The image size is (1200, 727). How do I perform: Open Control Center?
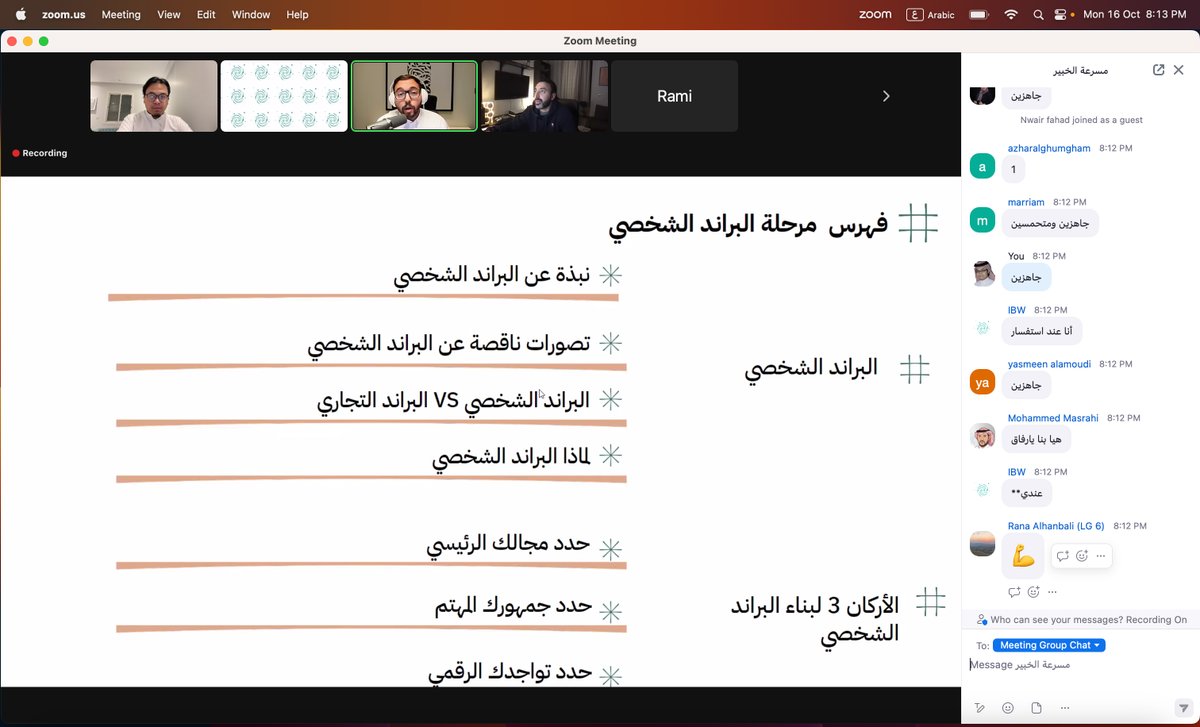click(1061, 14)
